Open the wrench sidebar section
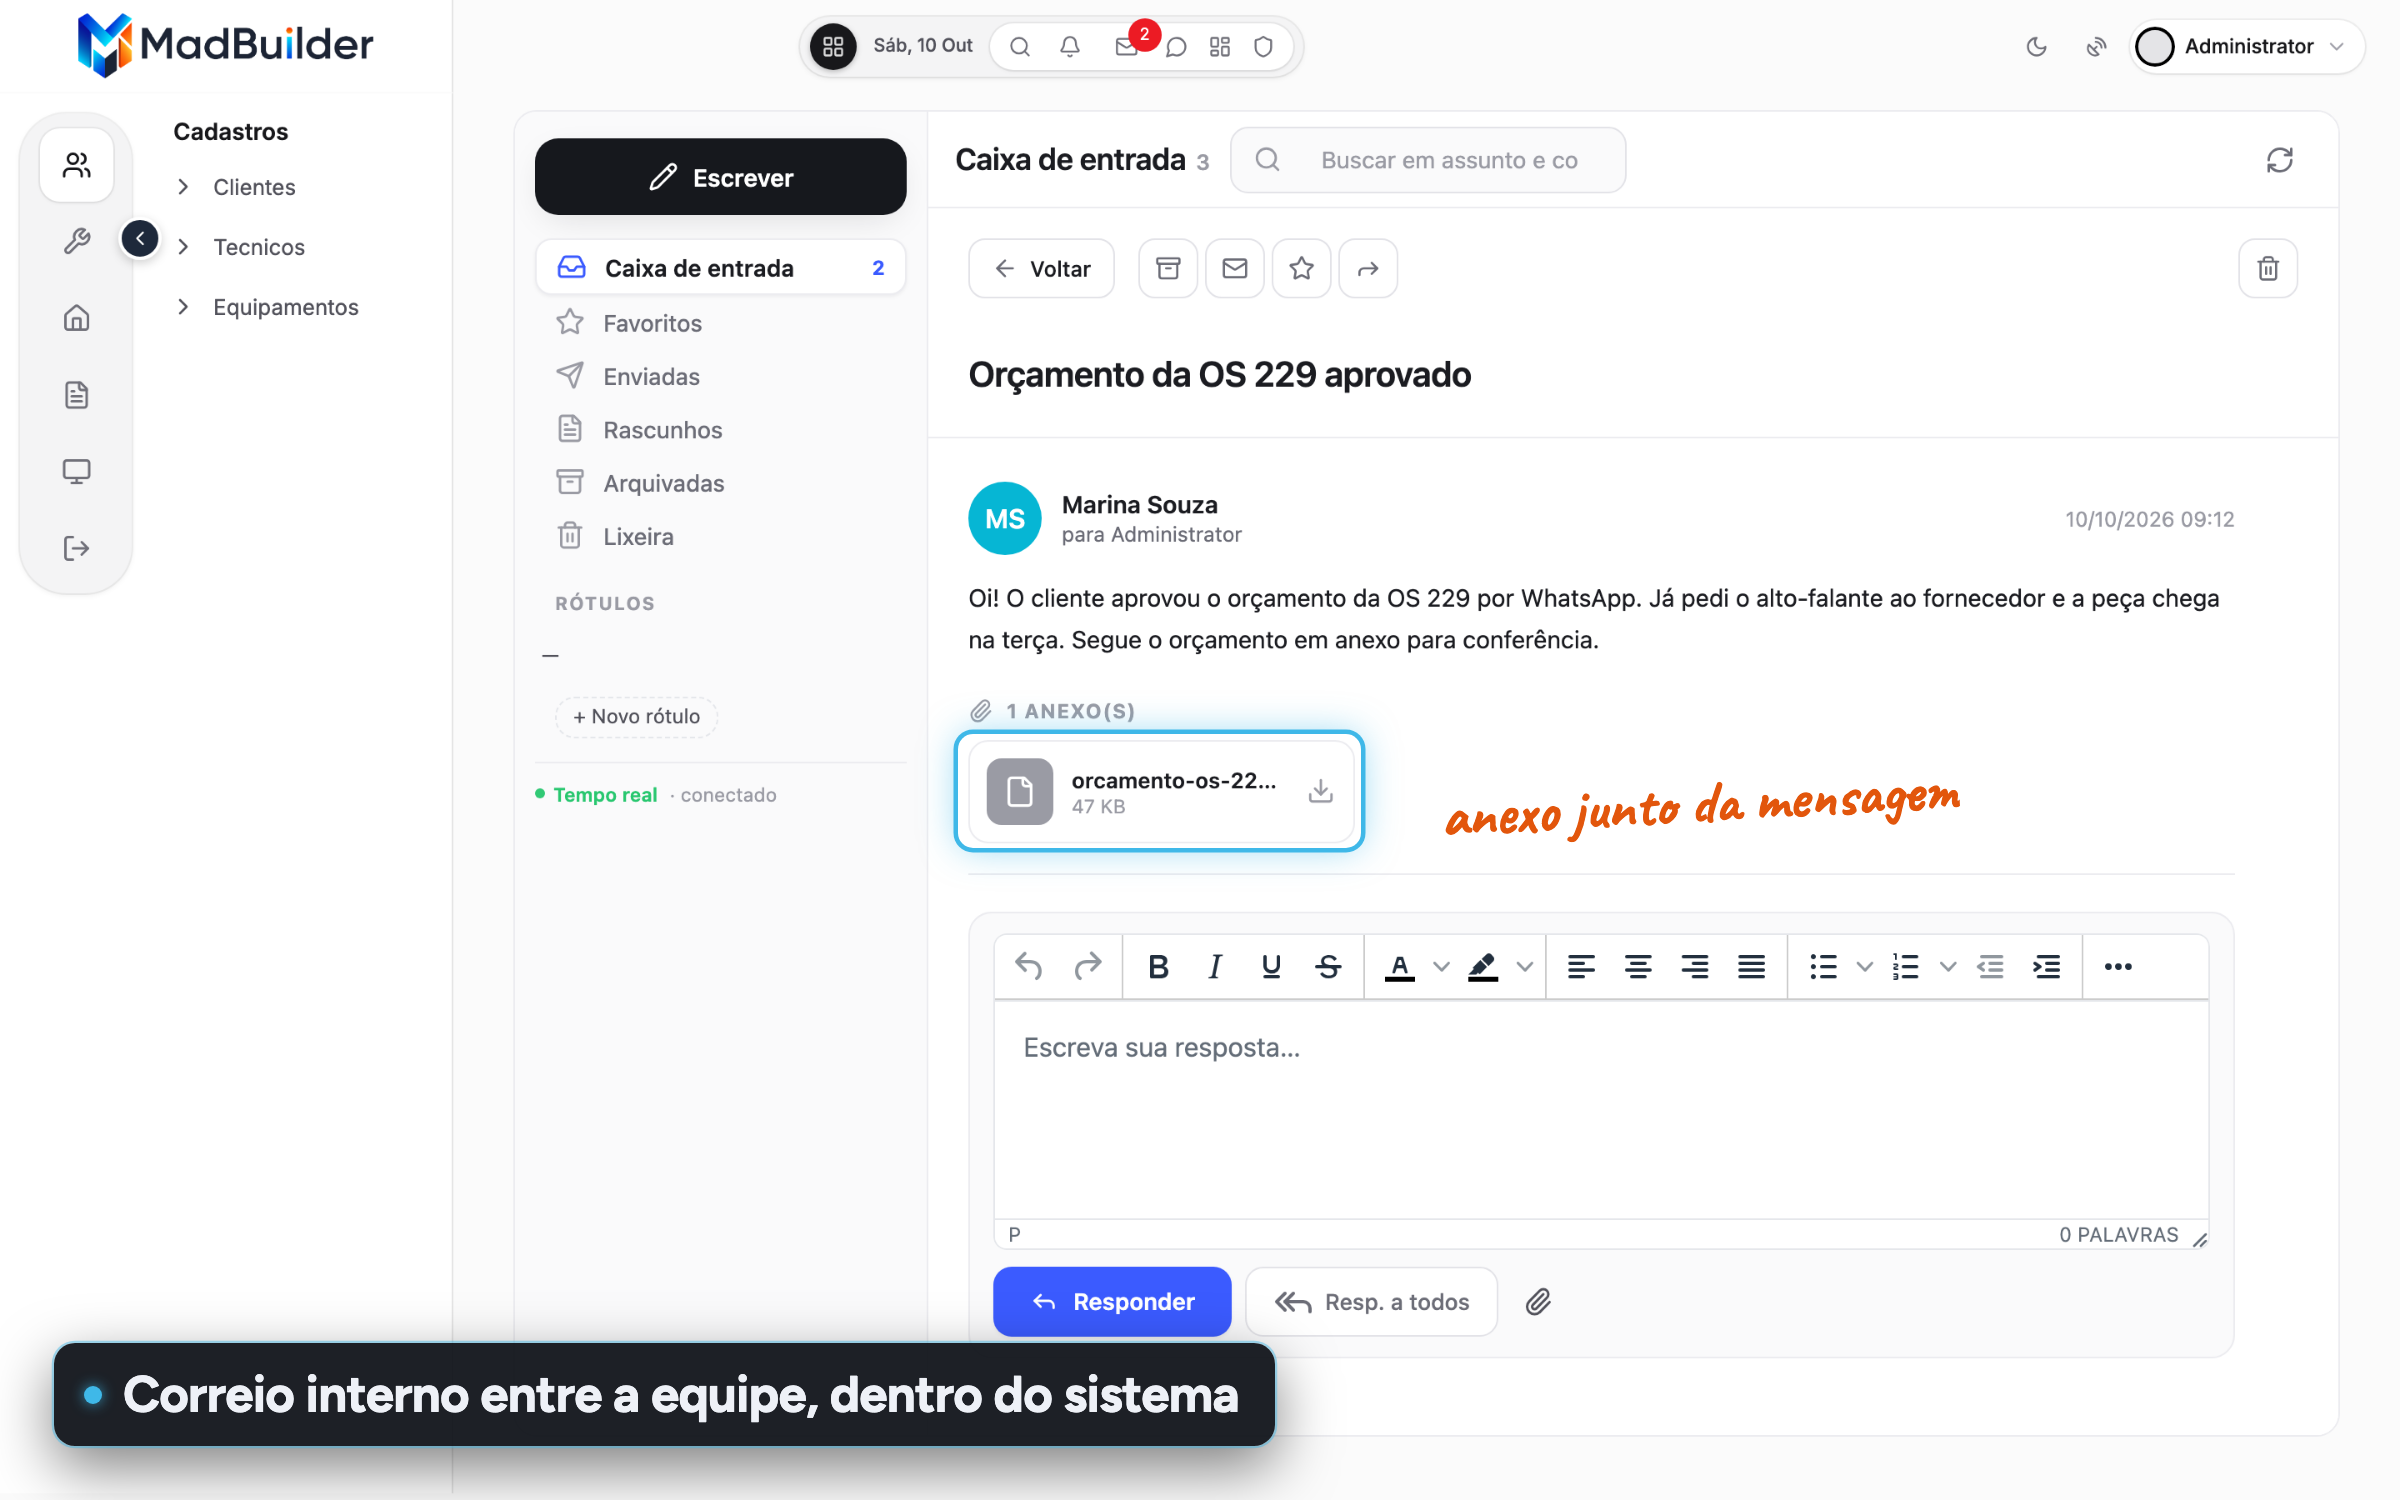Viewport: 2400px width, 1500px height. (x=77, y=241)
